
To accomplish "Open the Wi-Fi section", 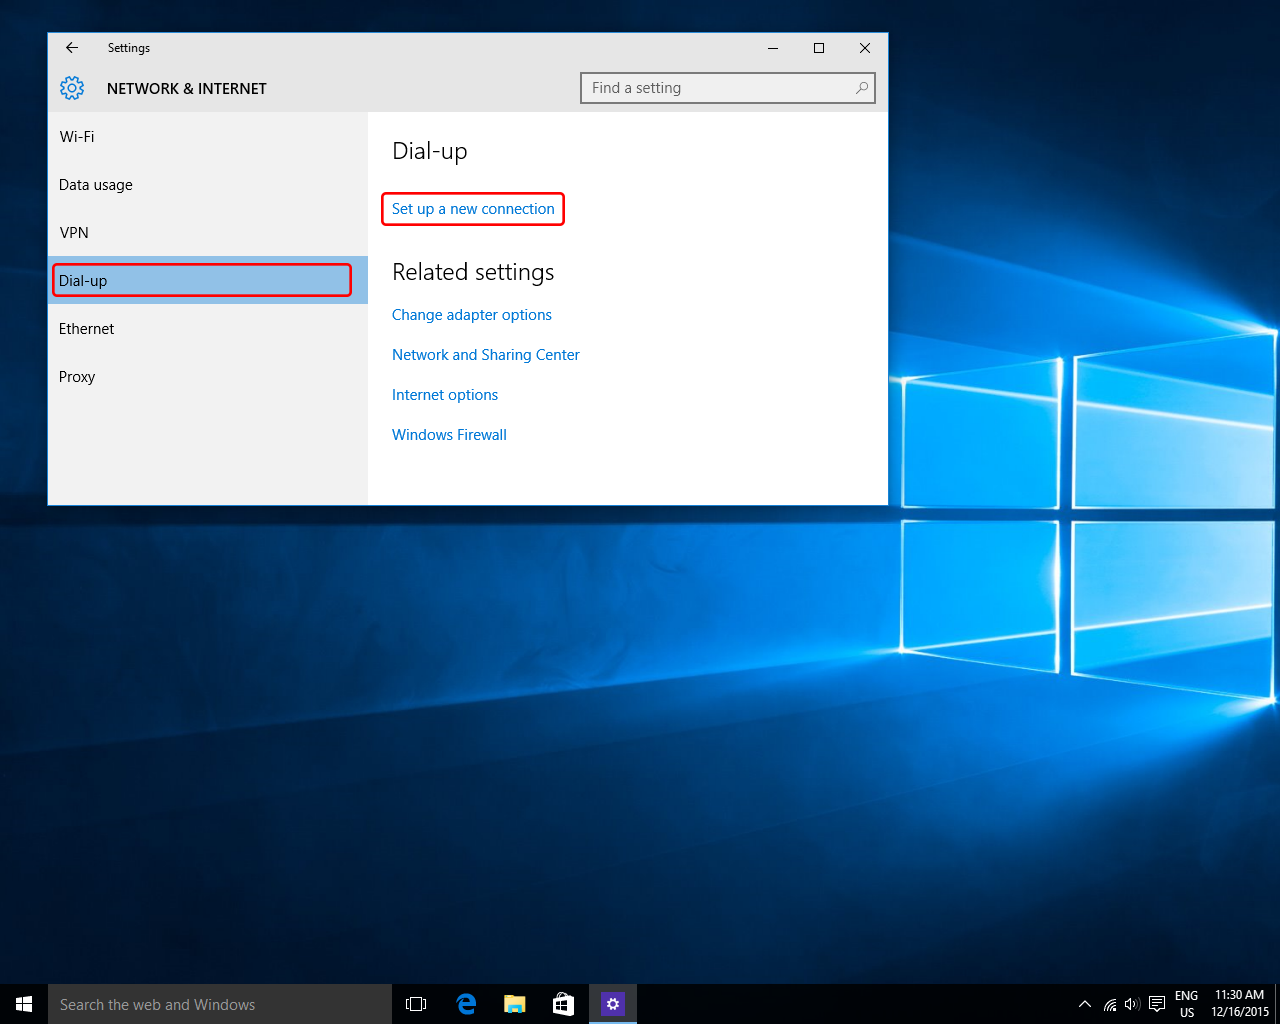I will coord(208,137).
